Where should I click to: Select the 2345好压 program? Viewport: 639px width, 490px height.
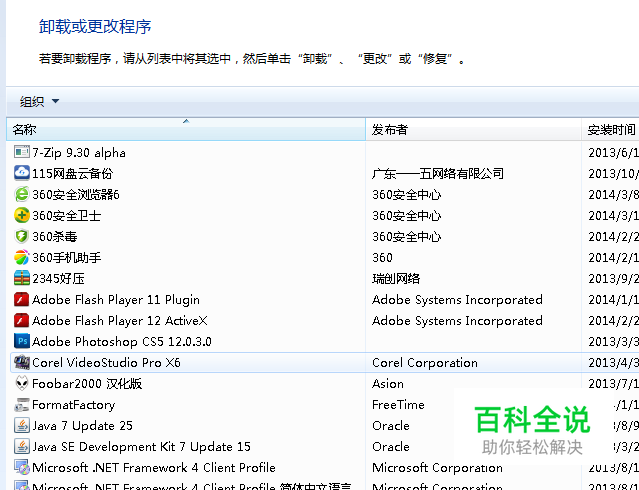tap(58, 278)
